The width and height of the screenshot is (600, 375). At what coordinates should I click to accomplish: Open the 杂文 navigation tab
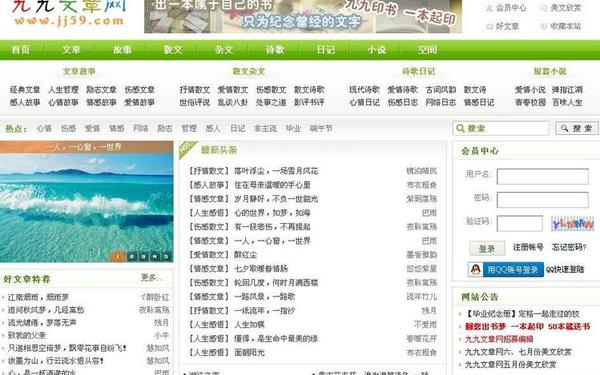click(224, 49)
